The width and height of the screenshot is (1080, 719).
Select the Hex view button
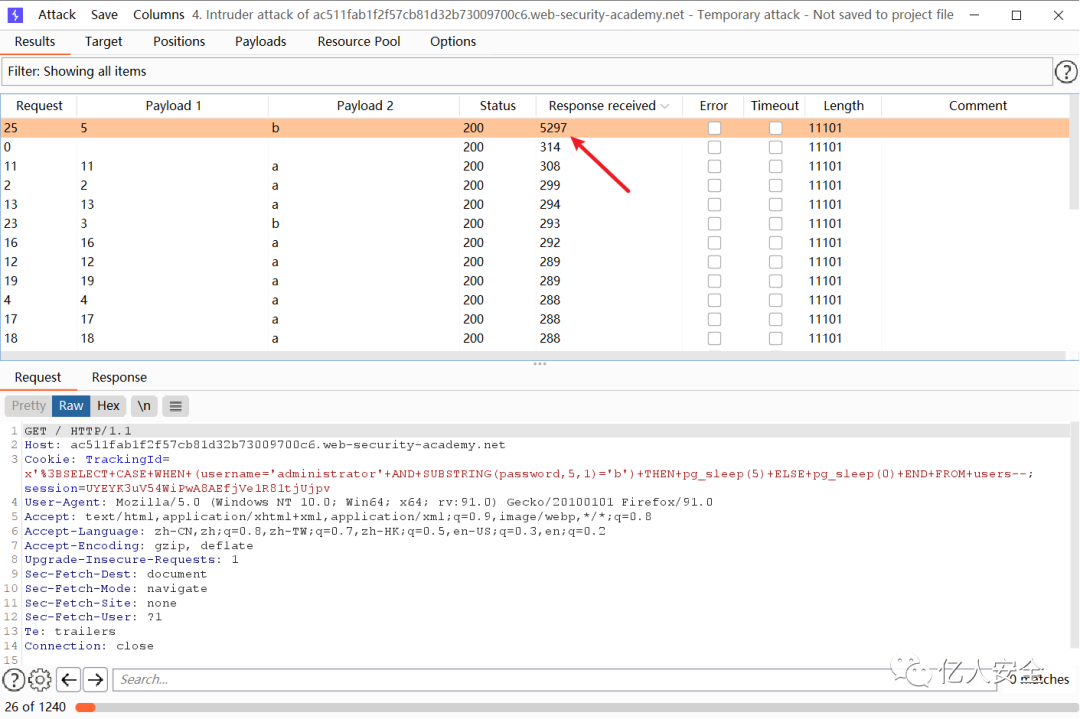click(108, 406)
